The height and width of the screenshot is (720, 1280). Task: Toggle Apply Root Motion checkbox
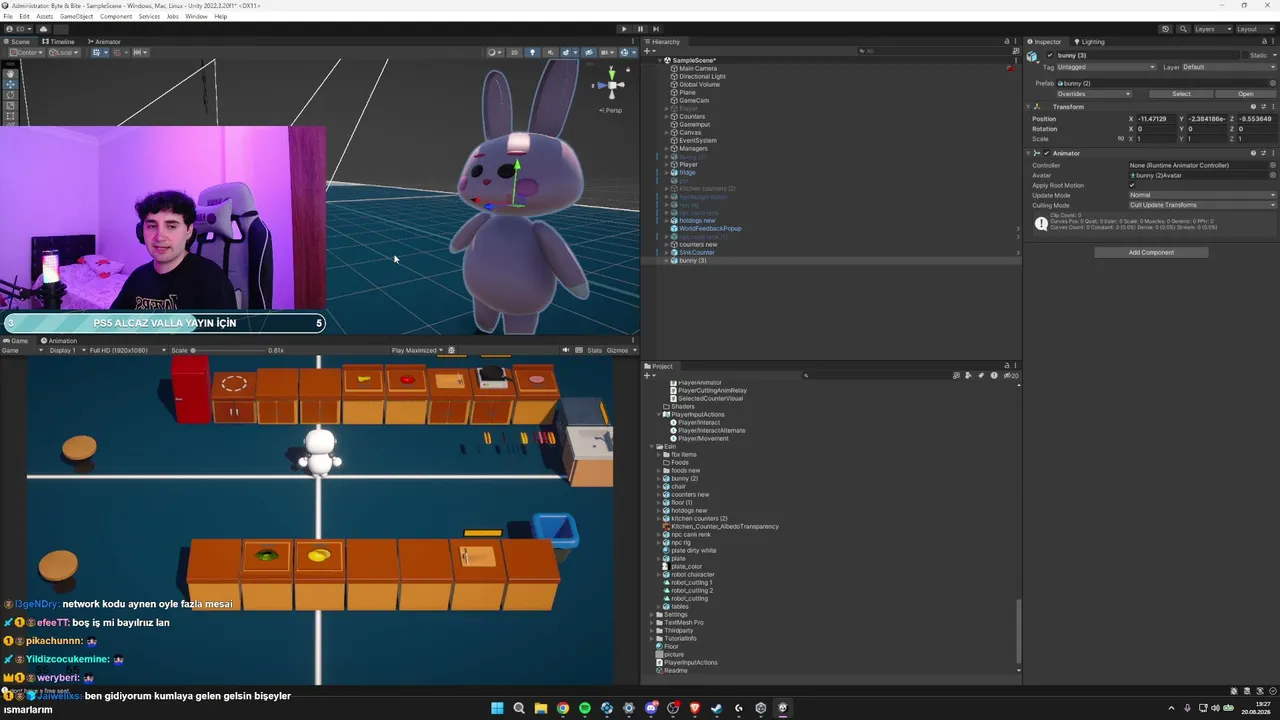[1132, 185]
